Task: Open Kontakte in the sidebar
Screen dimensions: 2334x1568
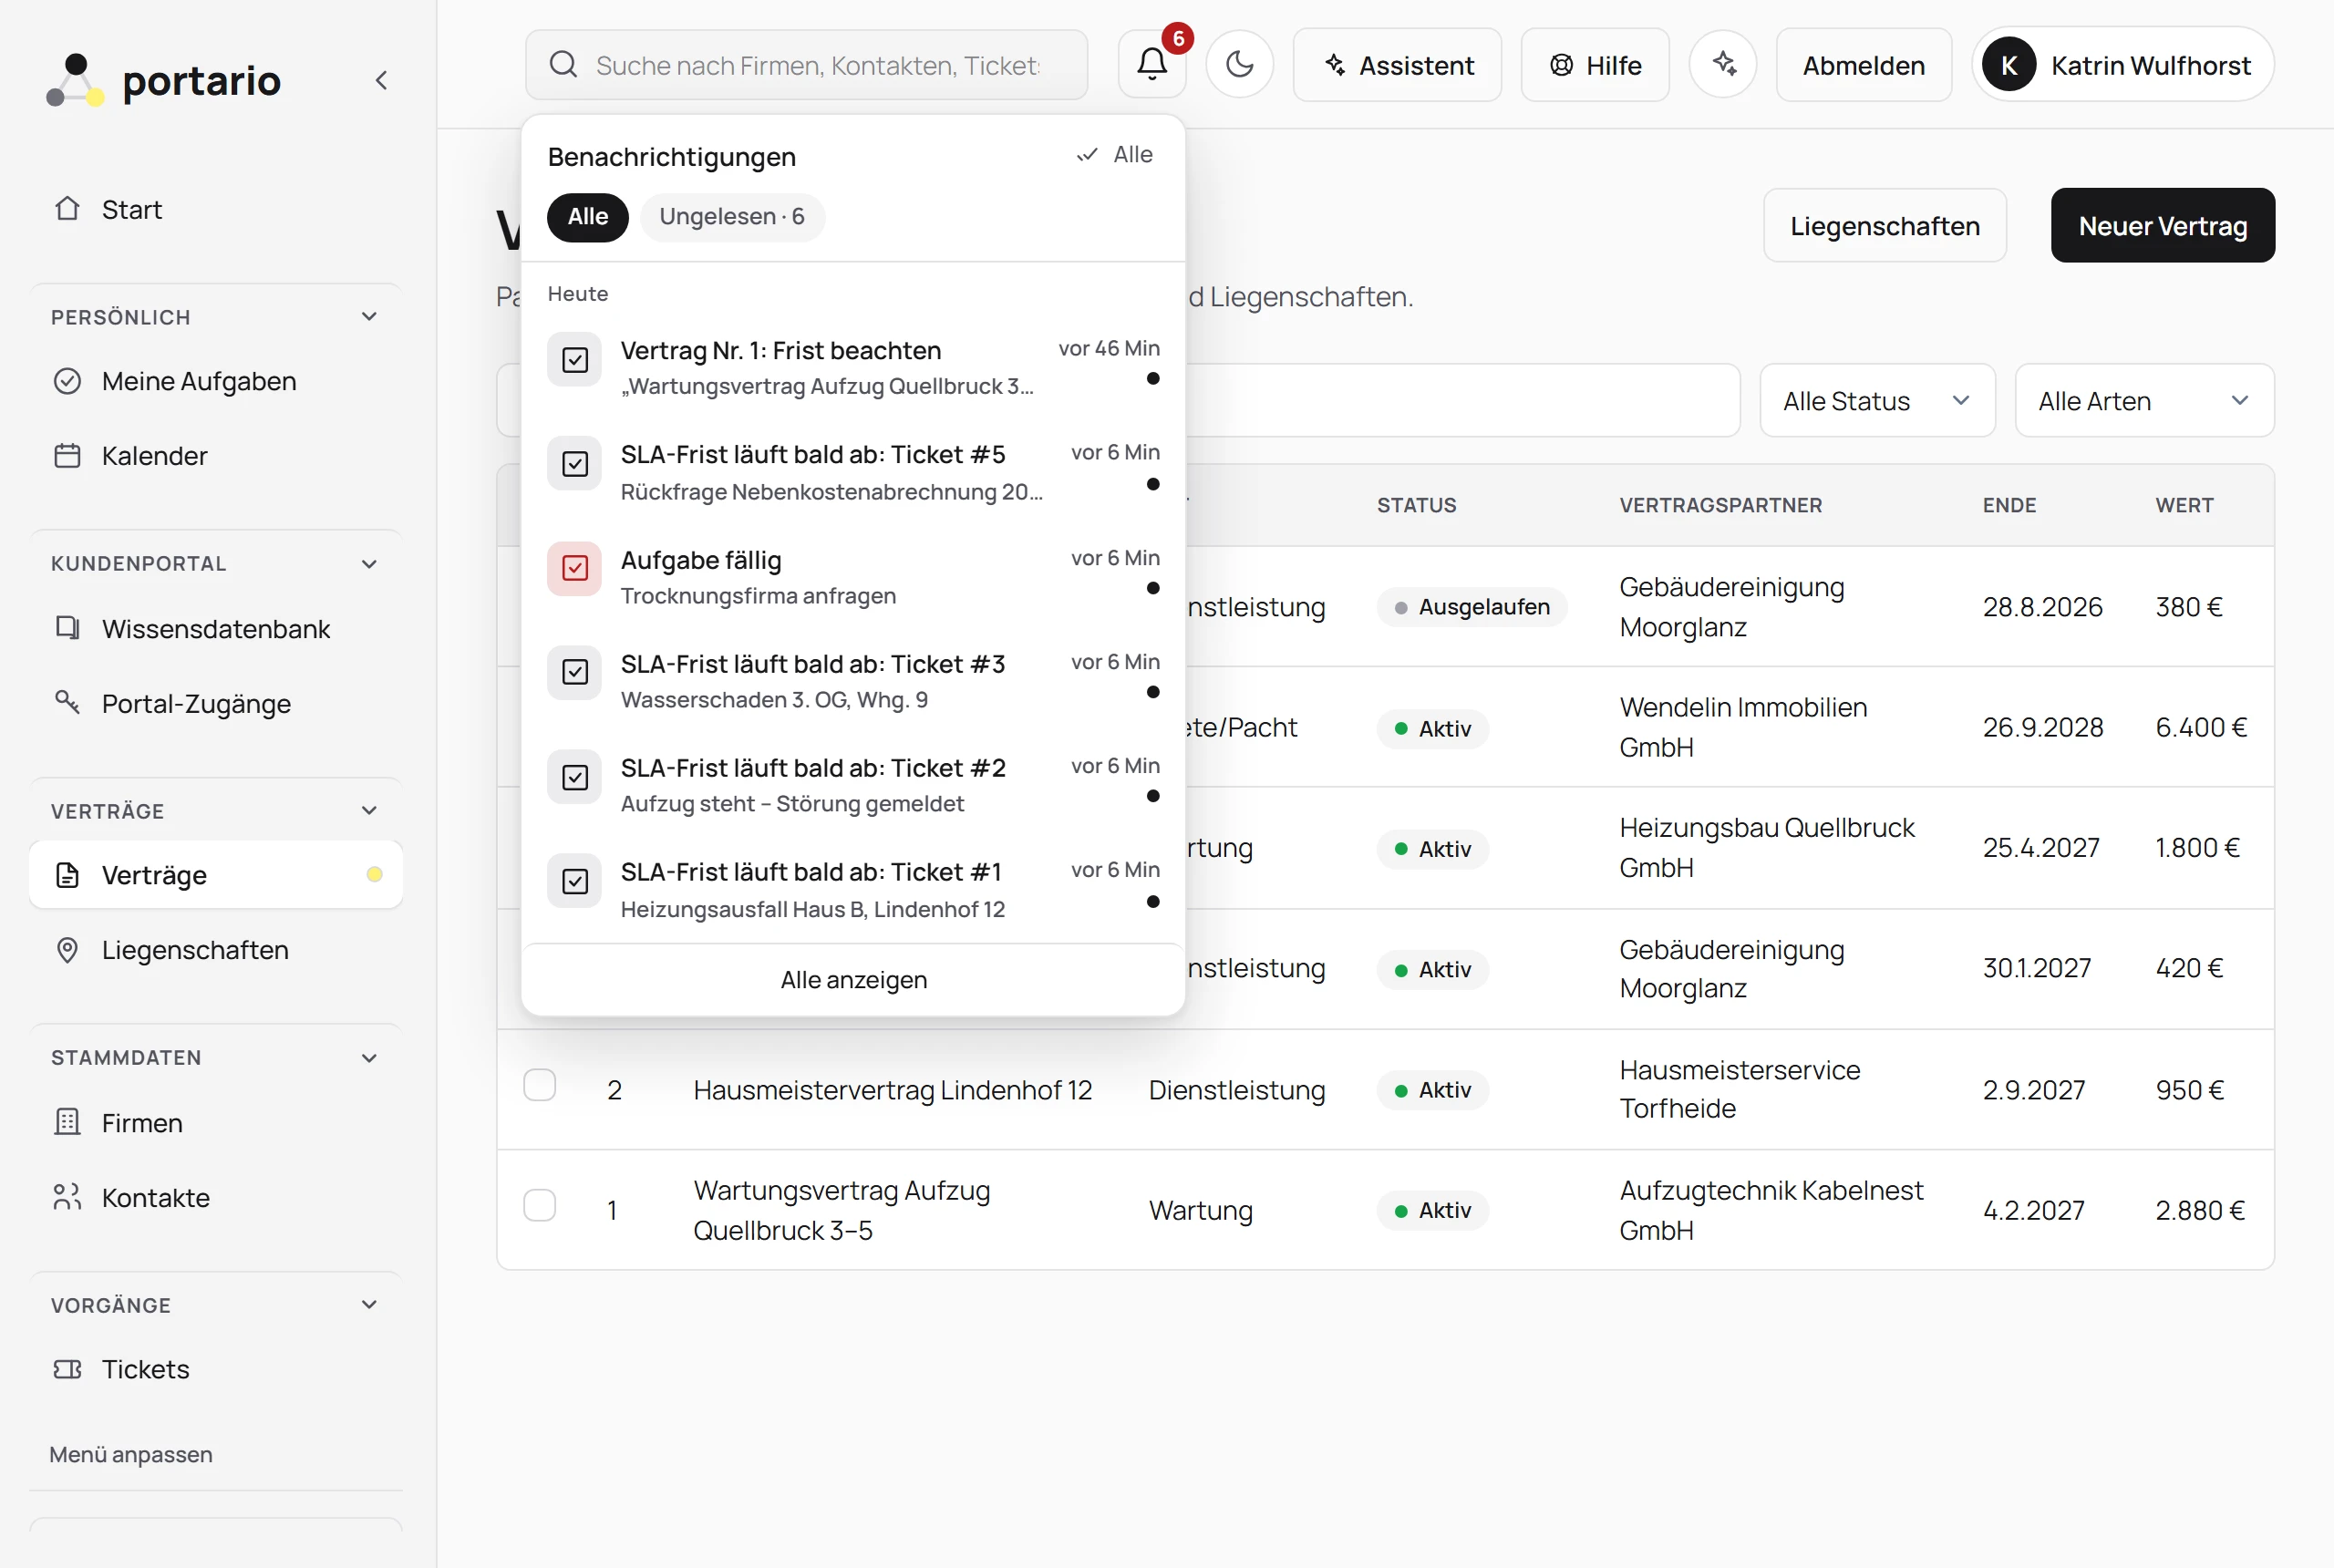Action: (216, 1198)
